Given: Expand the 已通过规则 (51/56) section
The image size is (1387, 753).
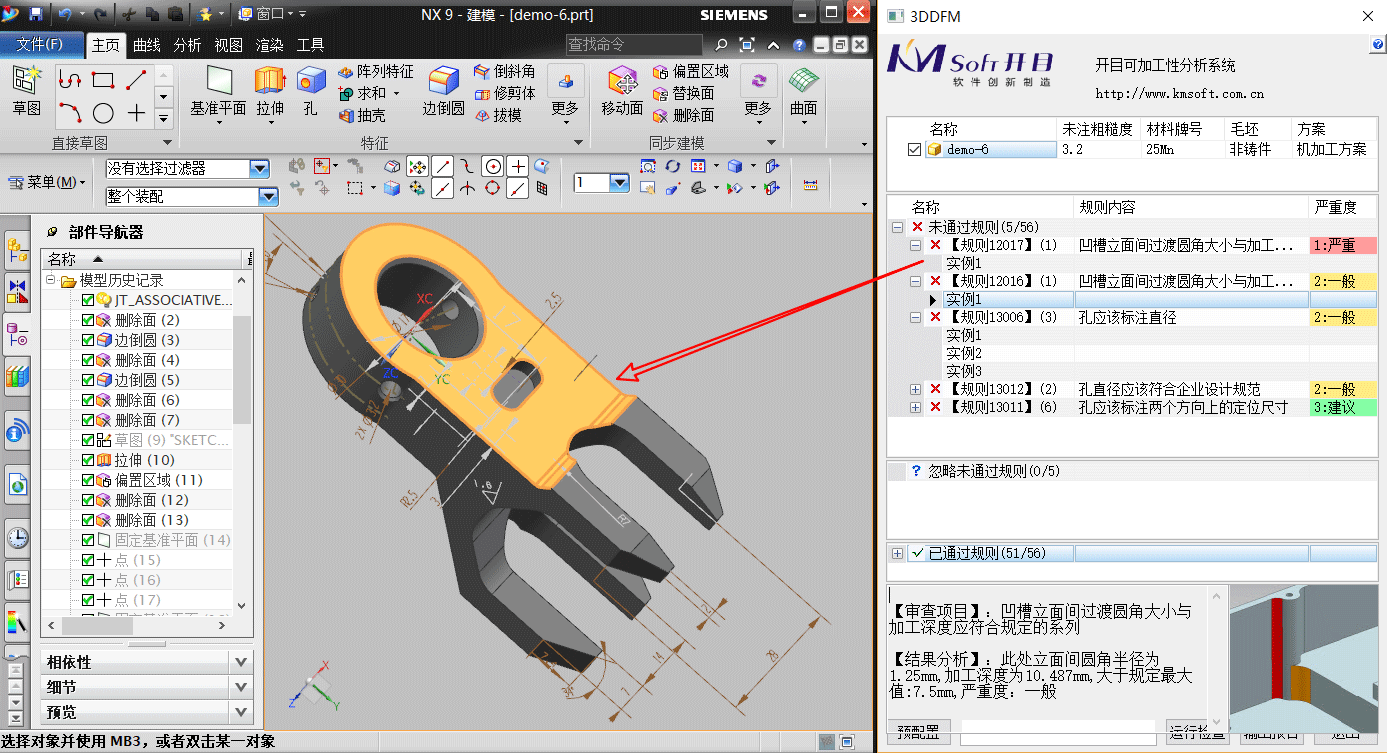Looking at the screenshot, I should 897,553.
